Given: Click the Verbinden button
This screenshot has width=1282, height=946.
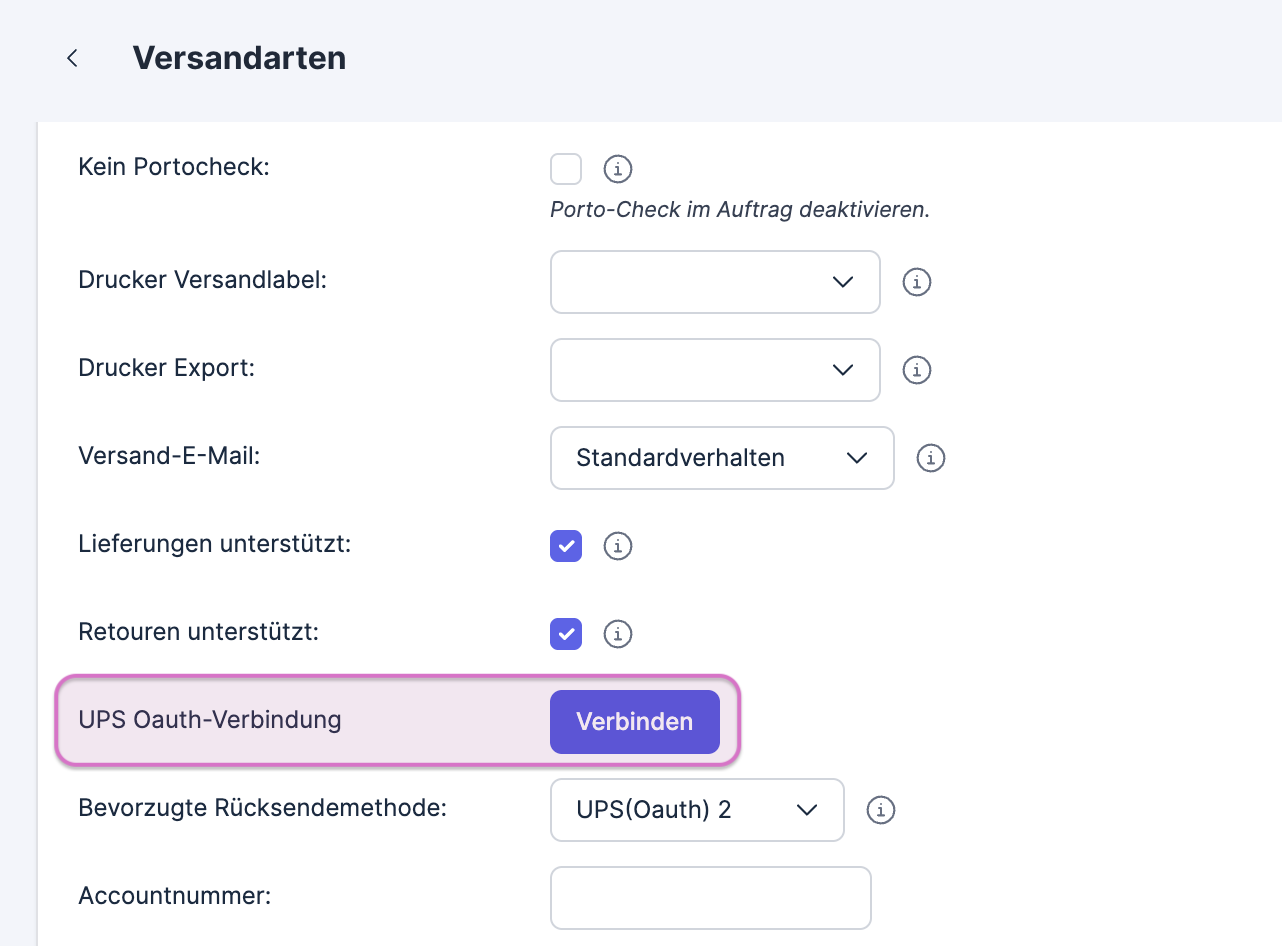Looking at the screenshot, I should [x=634, y=721].
